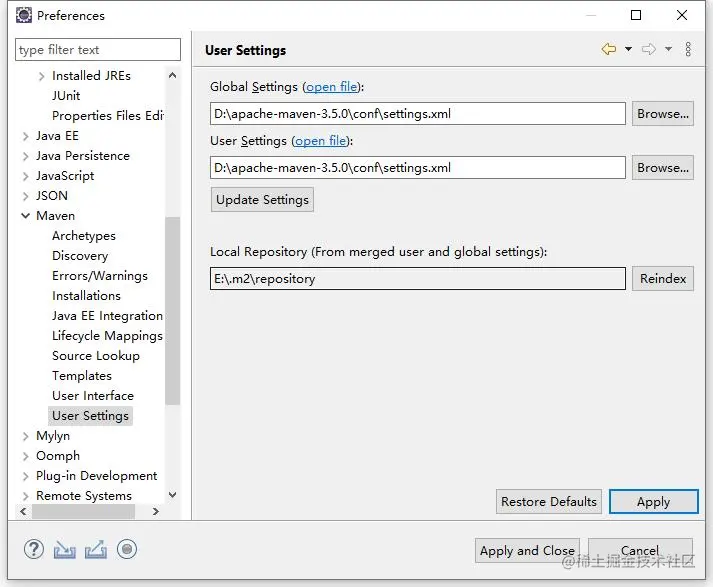
Task: Focus the type filter text field
Action: [x=98, y=49]
